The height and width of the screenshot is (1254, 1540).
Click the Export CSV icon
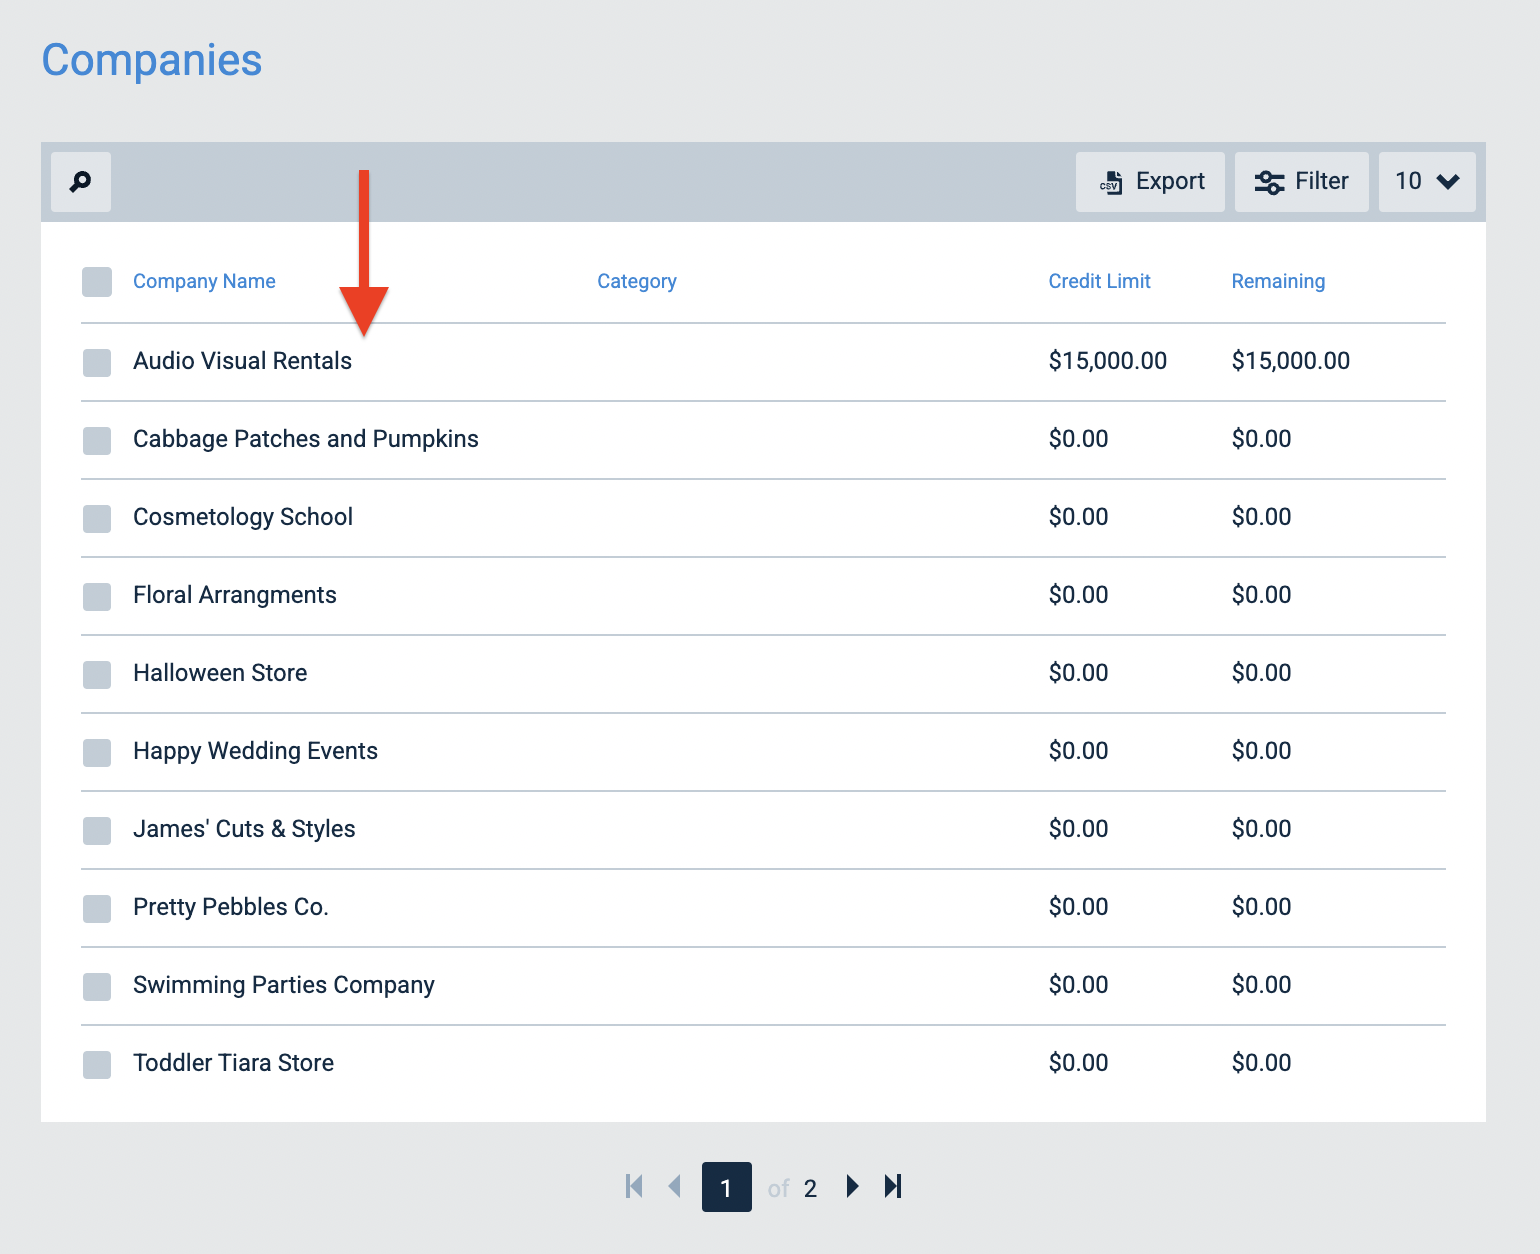pyautogui.click(x=1112, y=182)
